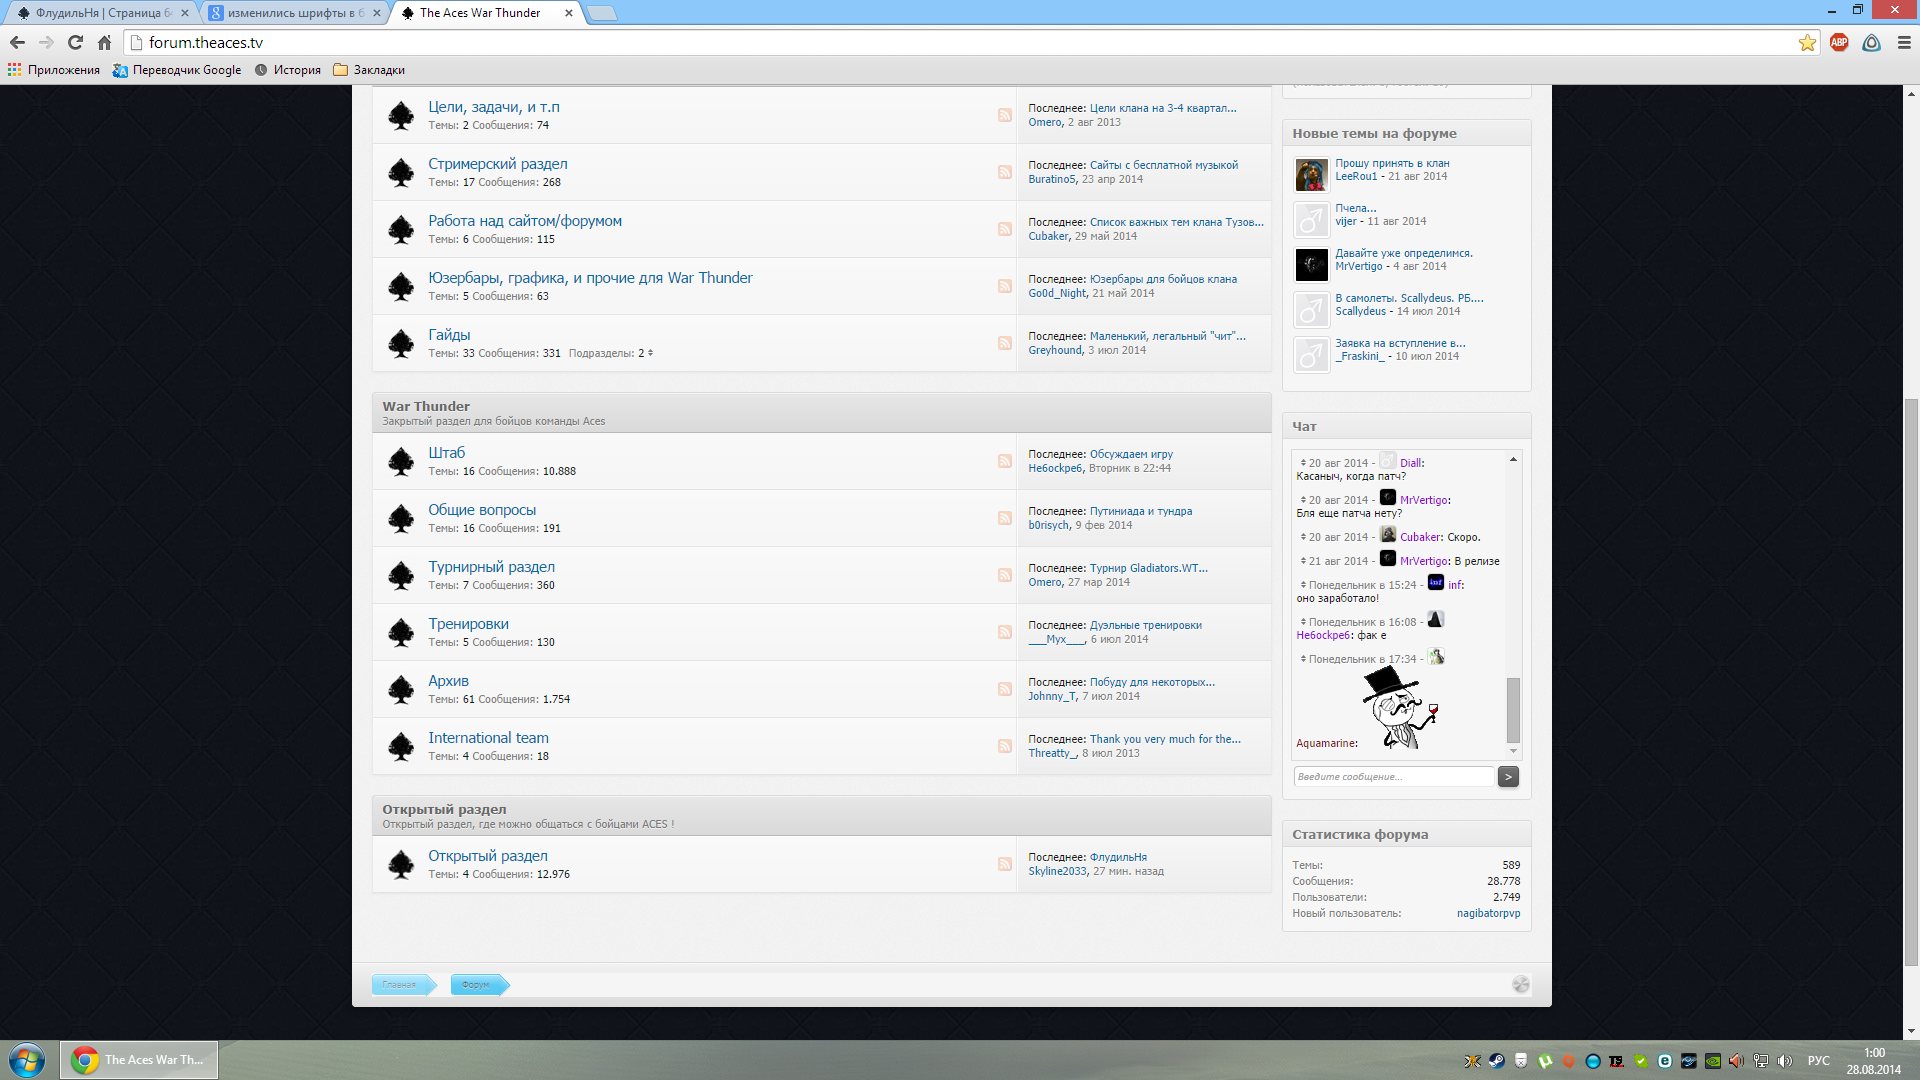Click the Главная breadcrumb button

pos(404,985)
